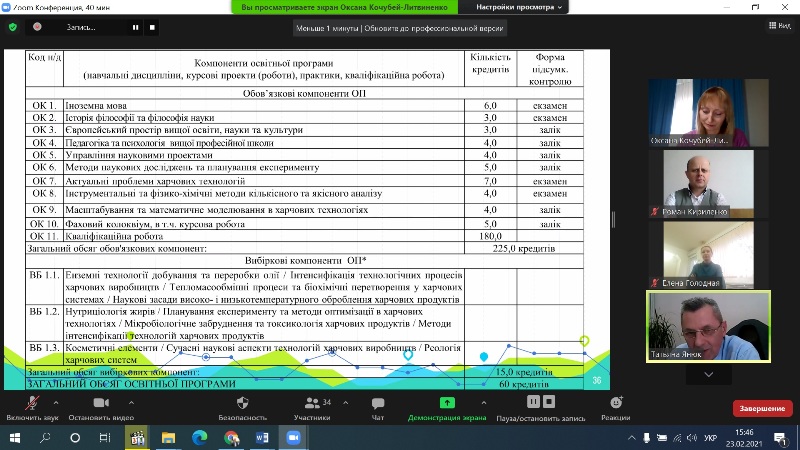Open Участники participants panel
The image size is (800, 450).
(x=312, y=408)
